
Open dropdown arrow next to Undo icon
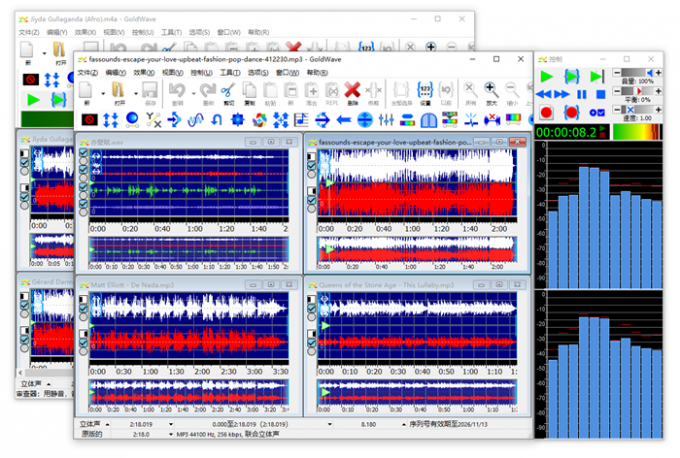193,93
